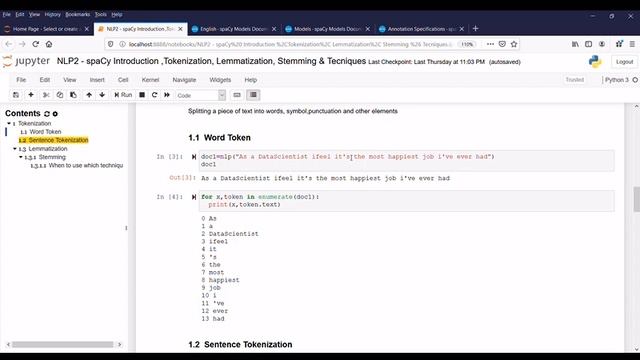Open the Insert menu

97,80
